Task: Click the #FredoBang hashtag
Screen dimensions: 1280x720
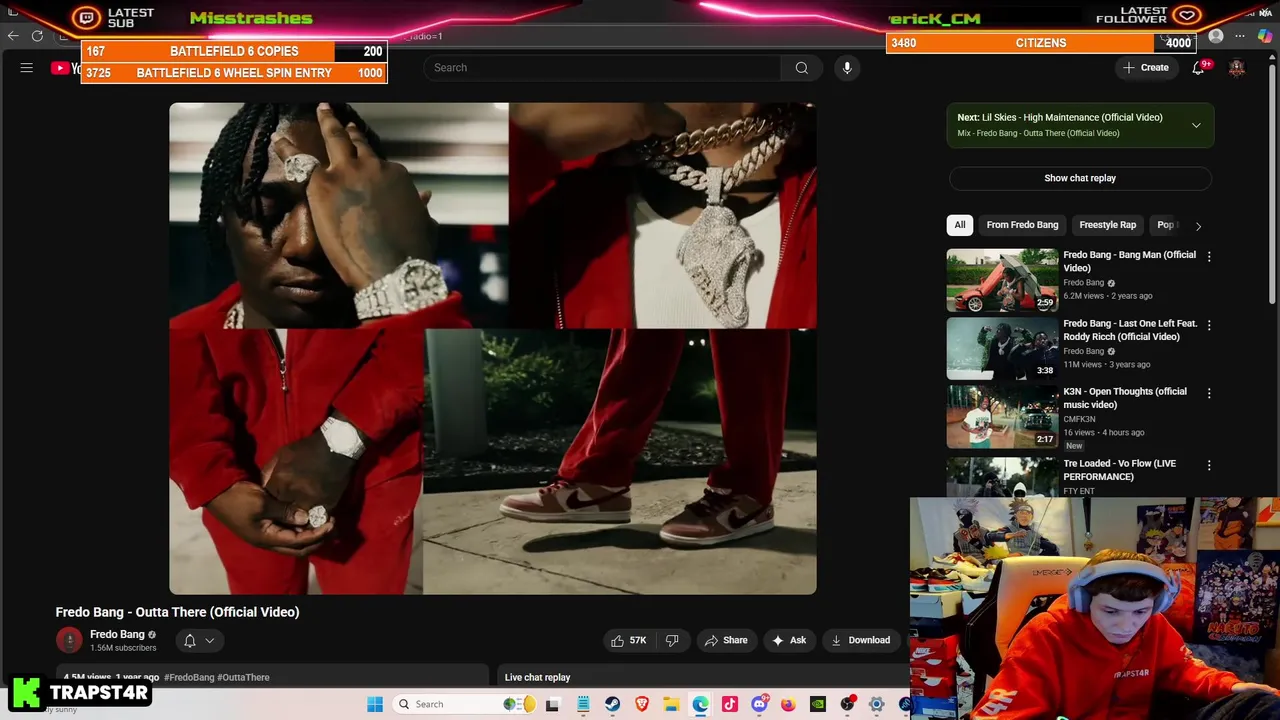Action: [x=189, y=677]
